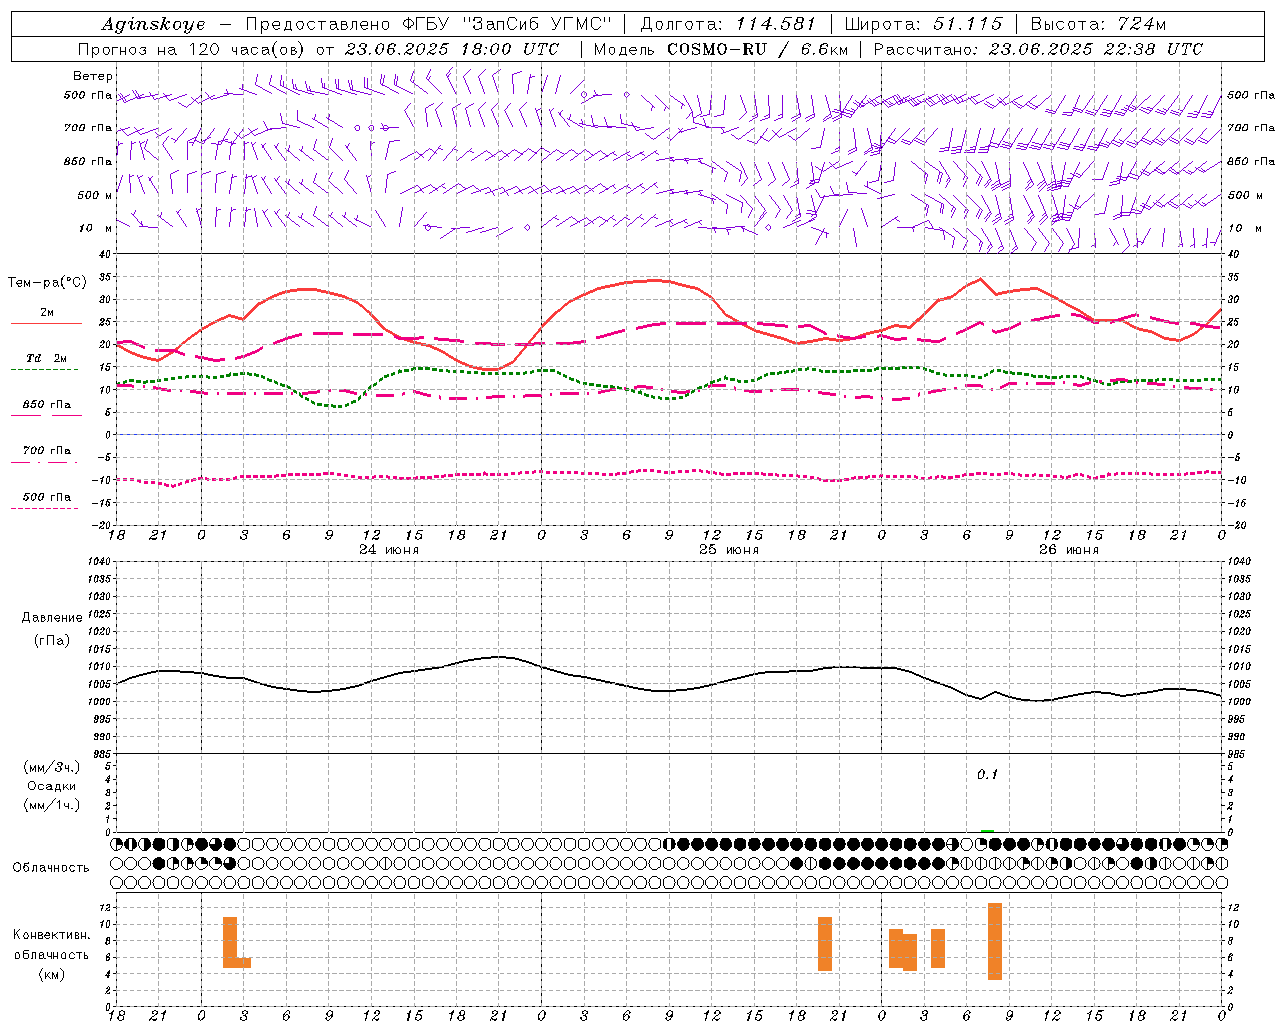Click the date label 26 июня
The image size is (1280, 1024).
click(x=1069, y=550)
